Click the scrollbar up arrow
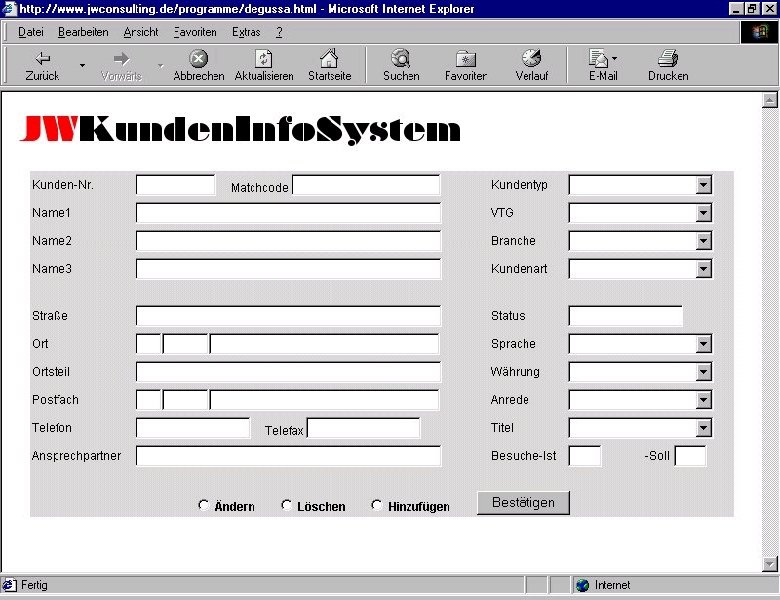This screenshot has height=600, width=780. coord(770,100)
